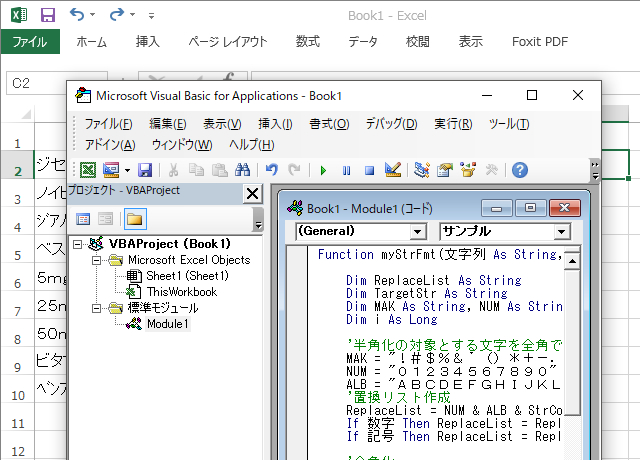Run the macro with the green play button

click(x=323, y=170)
